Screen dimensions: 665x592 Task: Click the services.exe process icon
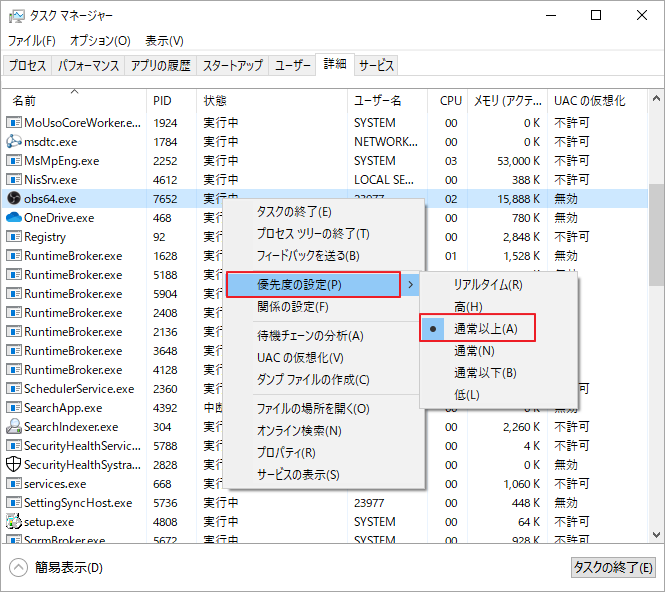(14, 483)
